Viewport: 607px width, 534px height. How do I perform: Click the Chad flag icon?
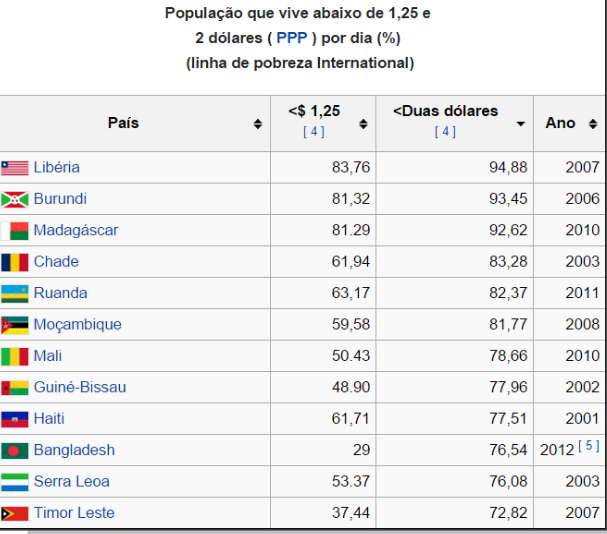click(15, 262)
